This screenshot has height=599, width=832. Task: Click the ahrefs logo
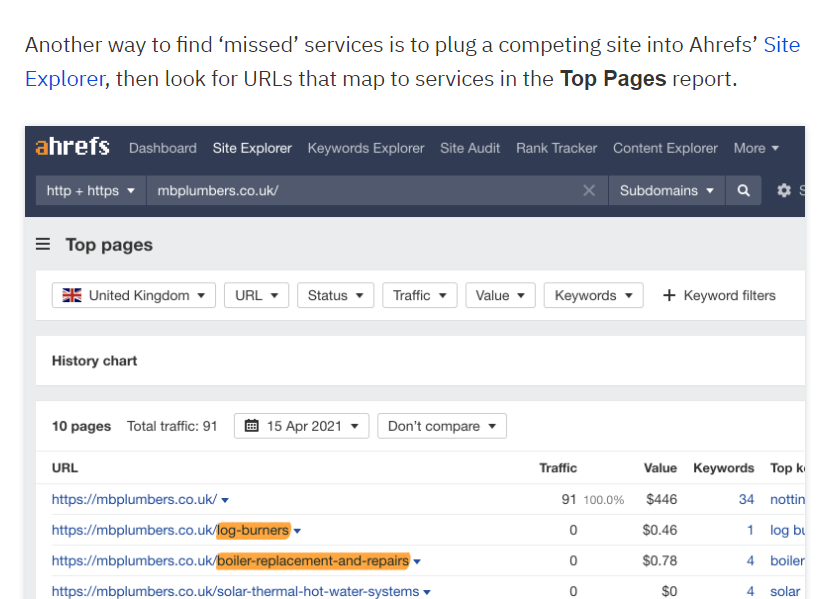pyautogui.click(x=72, y=146)
